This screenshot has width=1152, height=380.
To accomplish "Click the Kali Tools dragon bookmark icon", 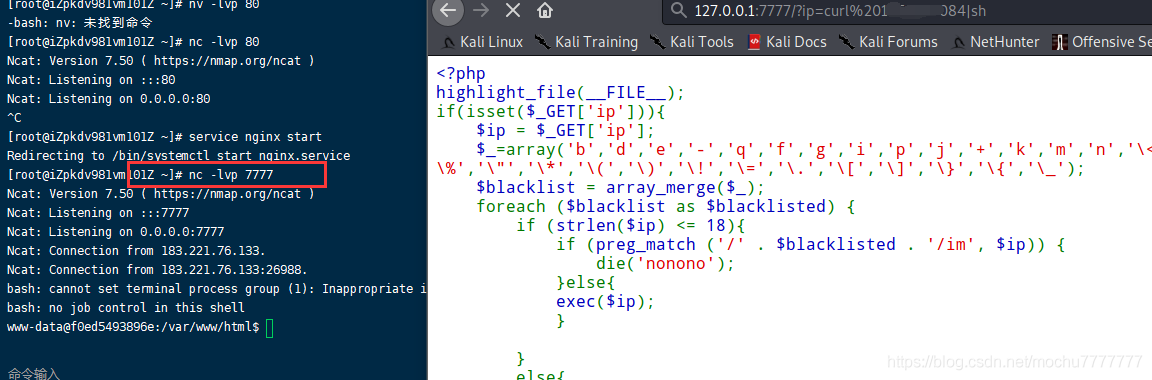I will click(x=657, y=42).
